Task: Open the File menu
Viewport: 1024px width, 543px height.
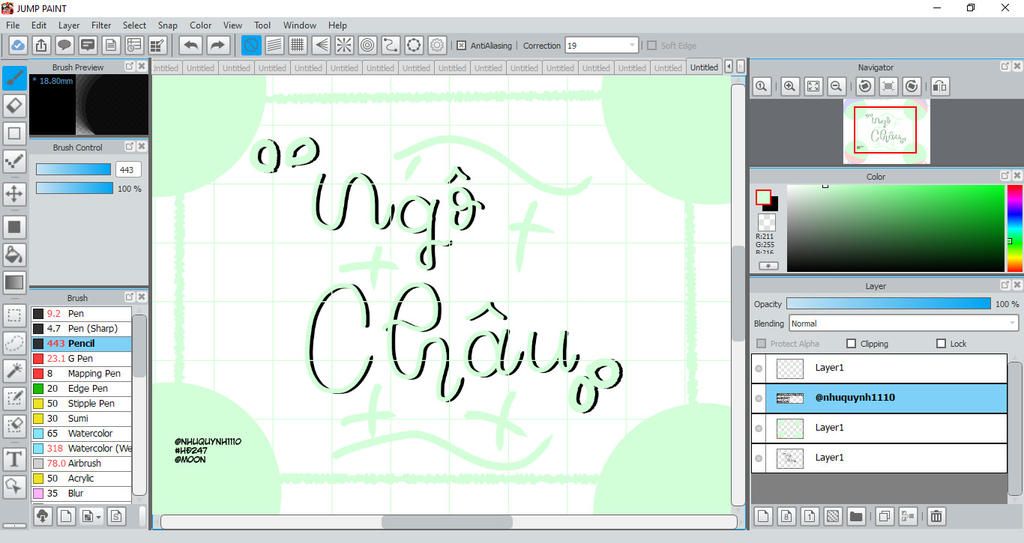Action: pos(13,25)
